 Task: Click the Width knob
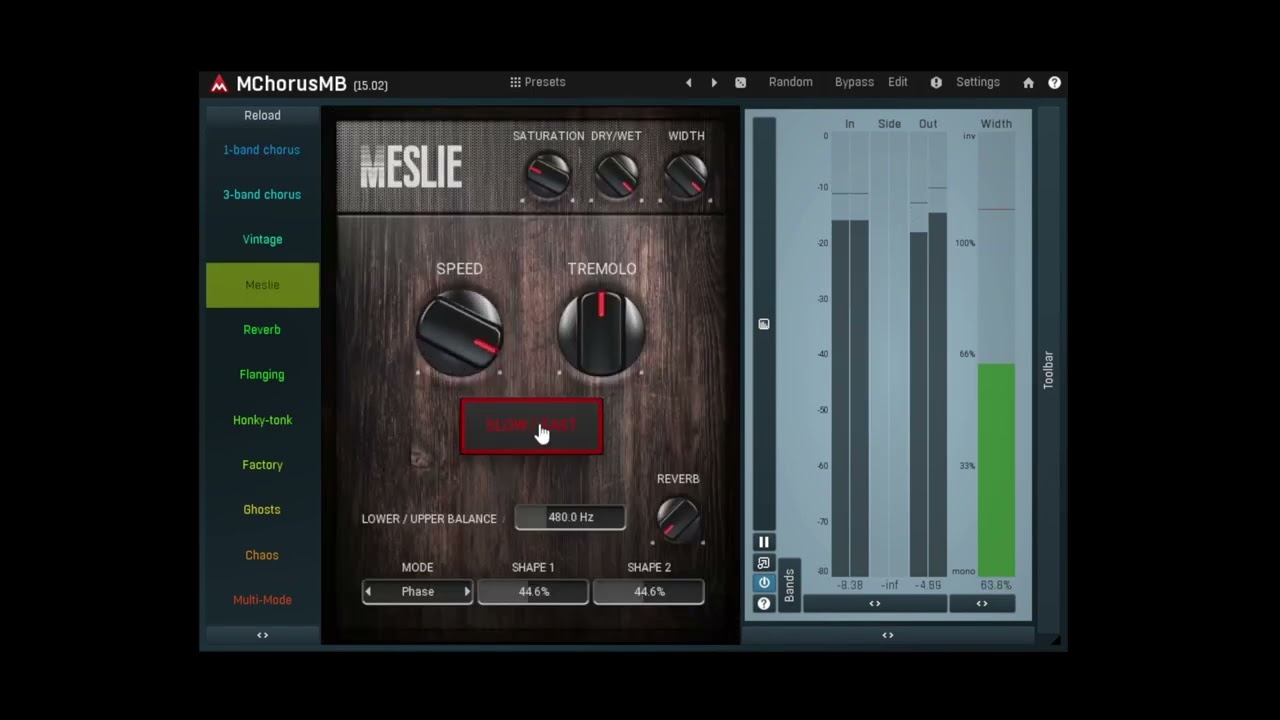(686, 176)
